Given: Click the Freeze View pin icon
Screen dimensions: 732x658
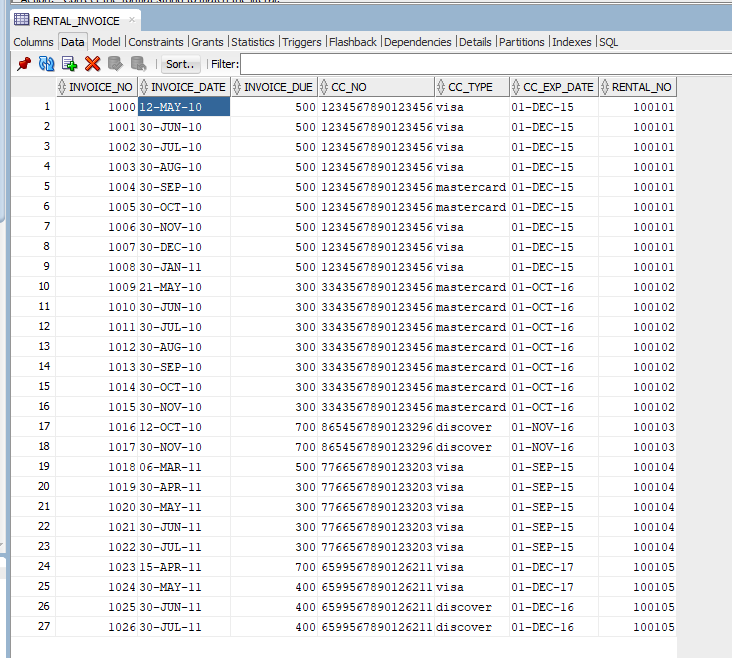Looking at the screenshot, I should click(x=23, y=64).
